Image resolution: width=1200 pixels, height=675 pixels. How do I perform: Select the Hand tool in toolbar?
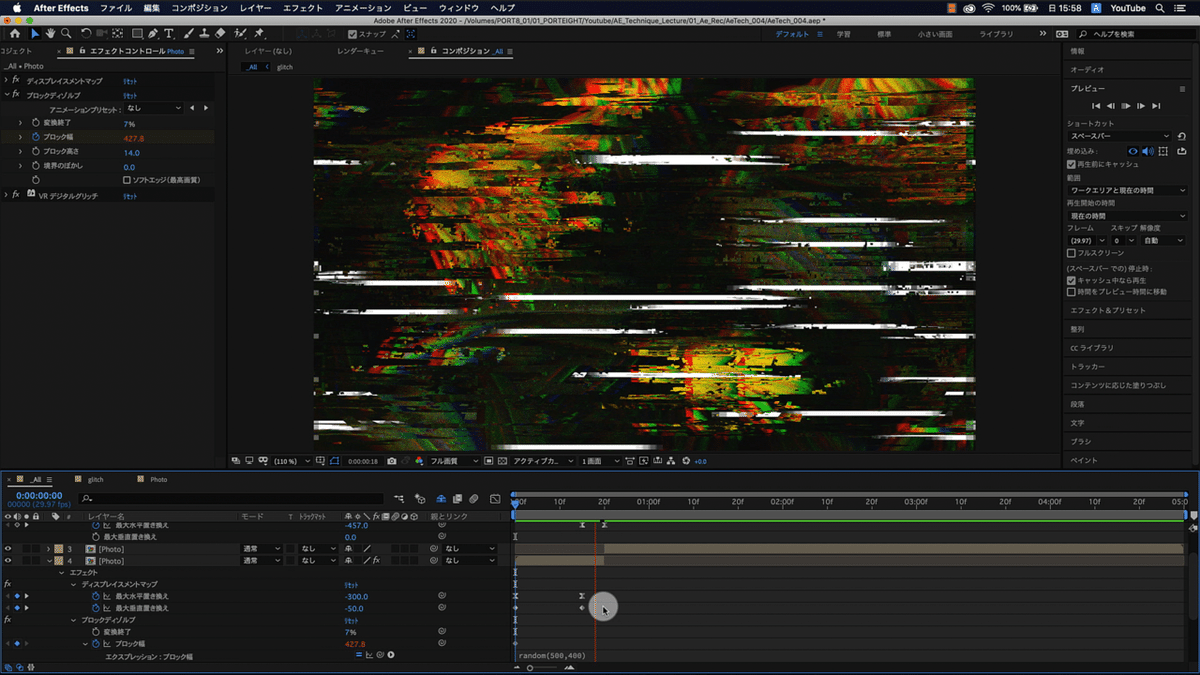click(x=50, y=34)
